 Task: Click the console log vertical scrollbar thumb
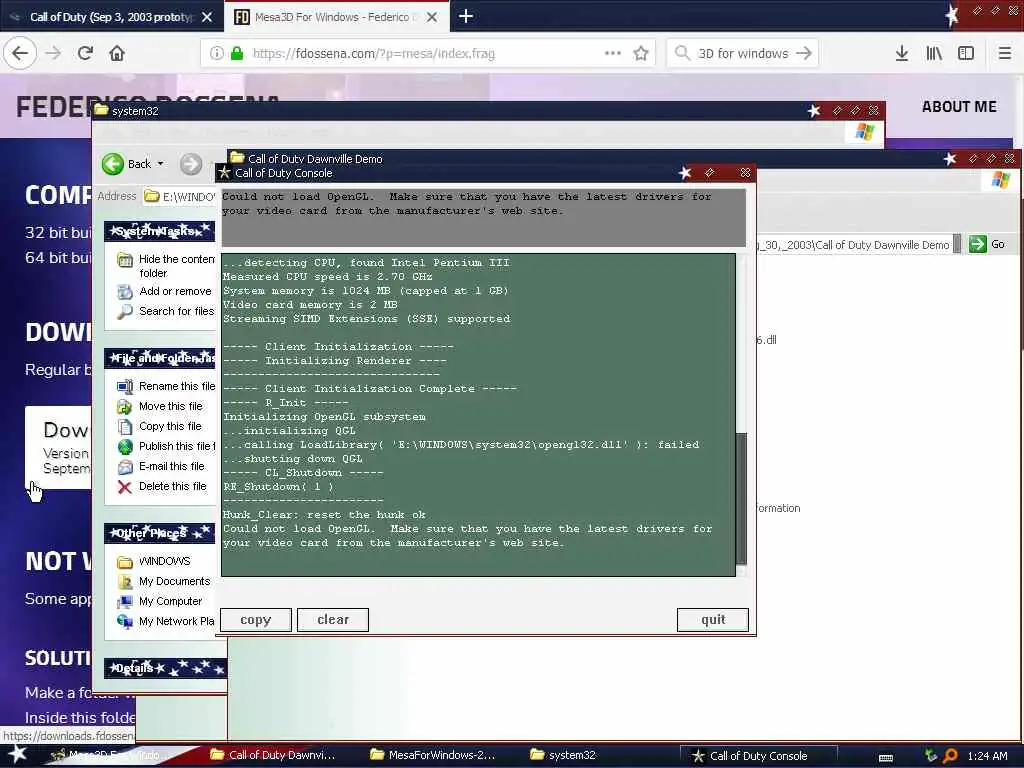coord(741,498)
